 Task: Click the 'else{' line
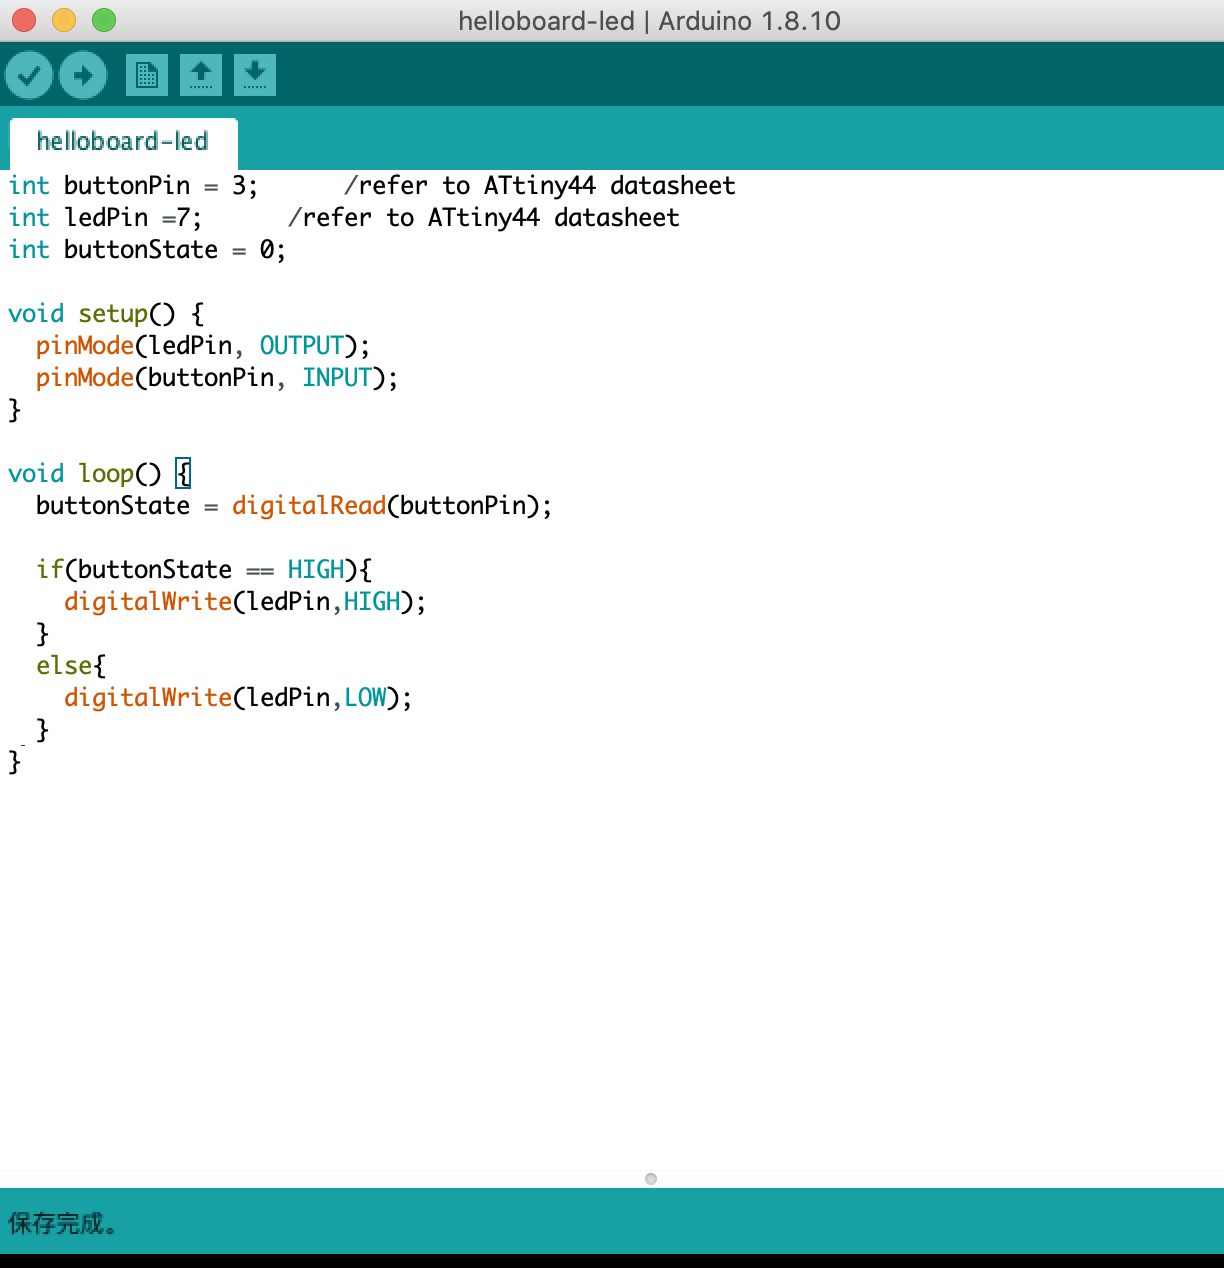[x=71, y=666]
